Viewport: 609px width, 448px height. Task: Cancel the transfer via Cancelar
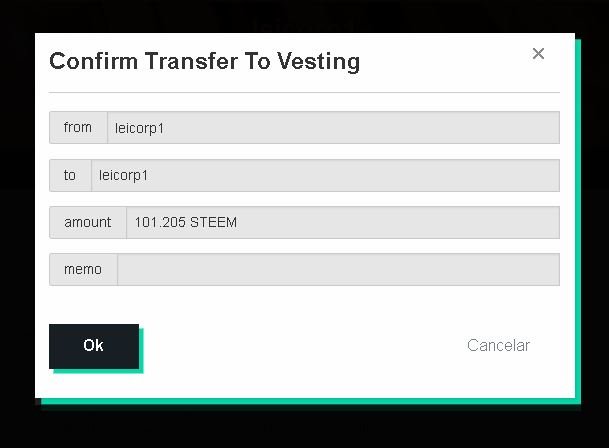(498, 345)
